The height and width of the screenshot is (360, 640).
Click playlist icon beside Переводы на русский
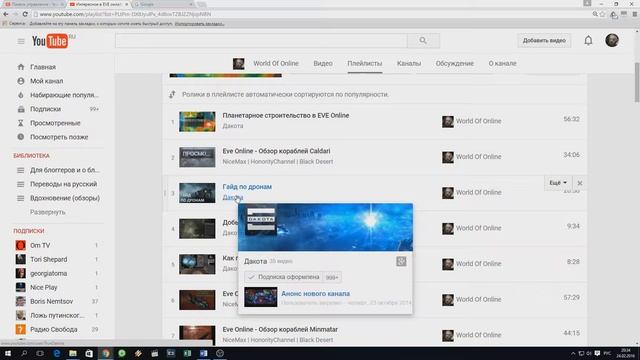tap(21, 184)
